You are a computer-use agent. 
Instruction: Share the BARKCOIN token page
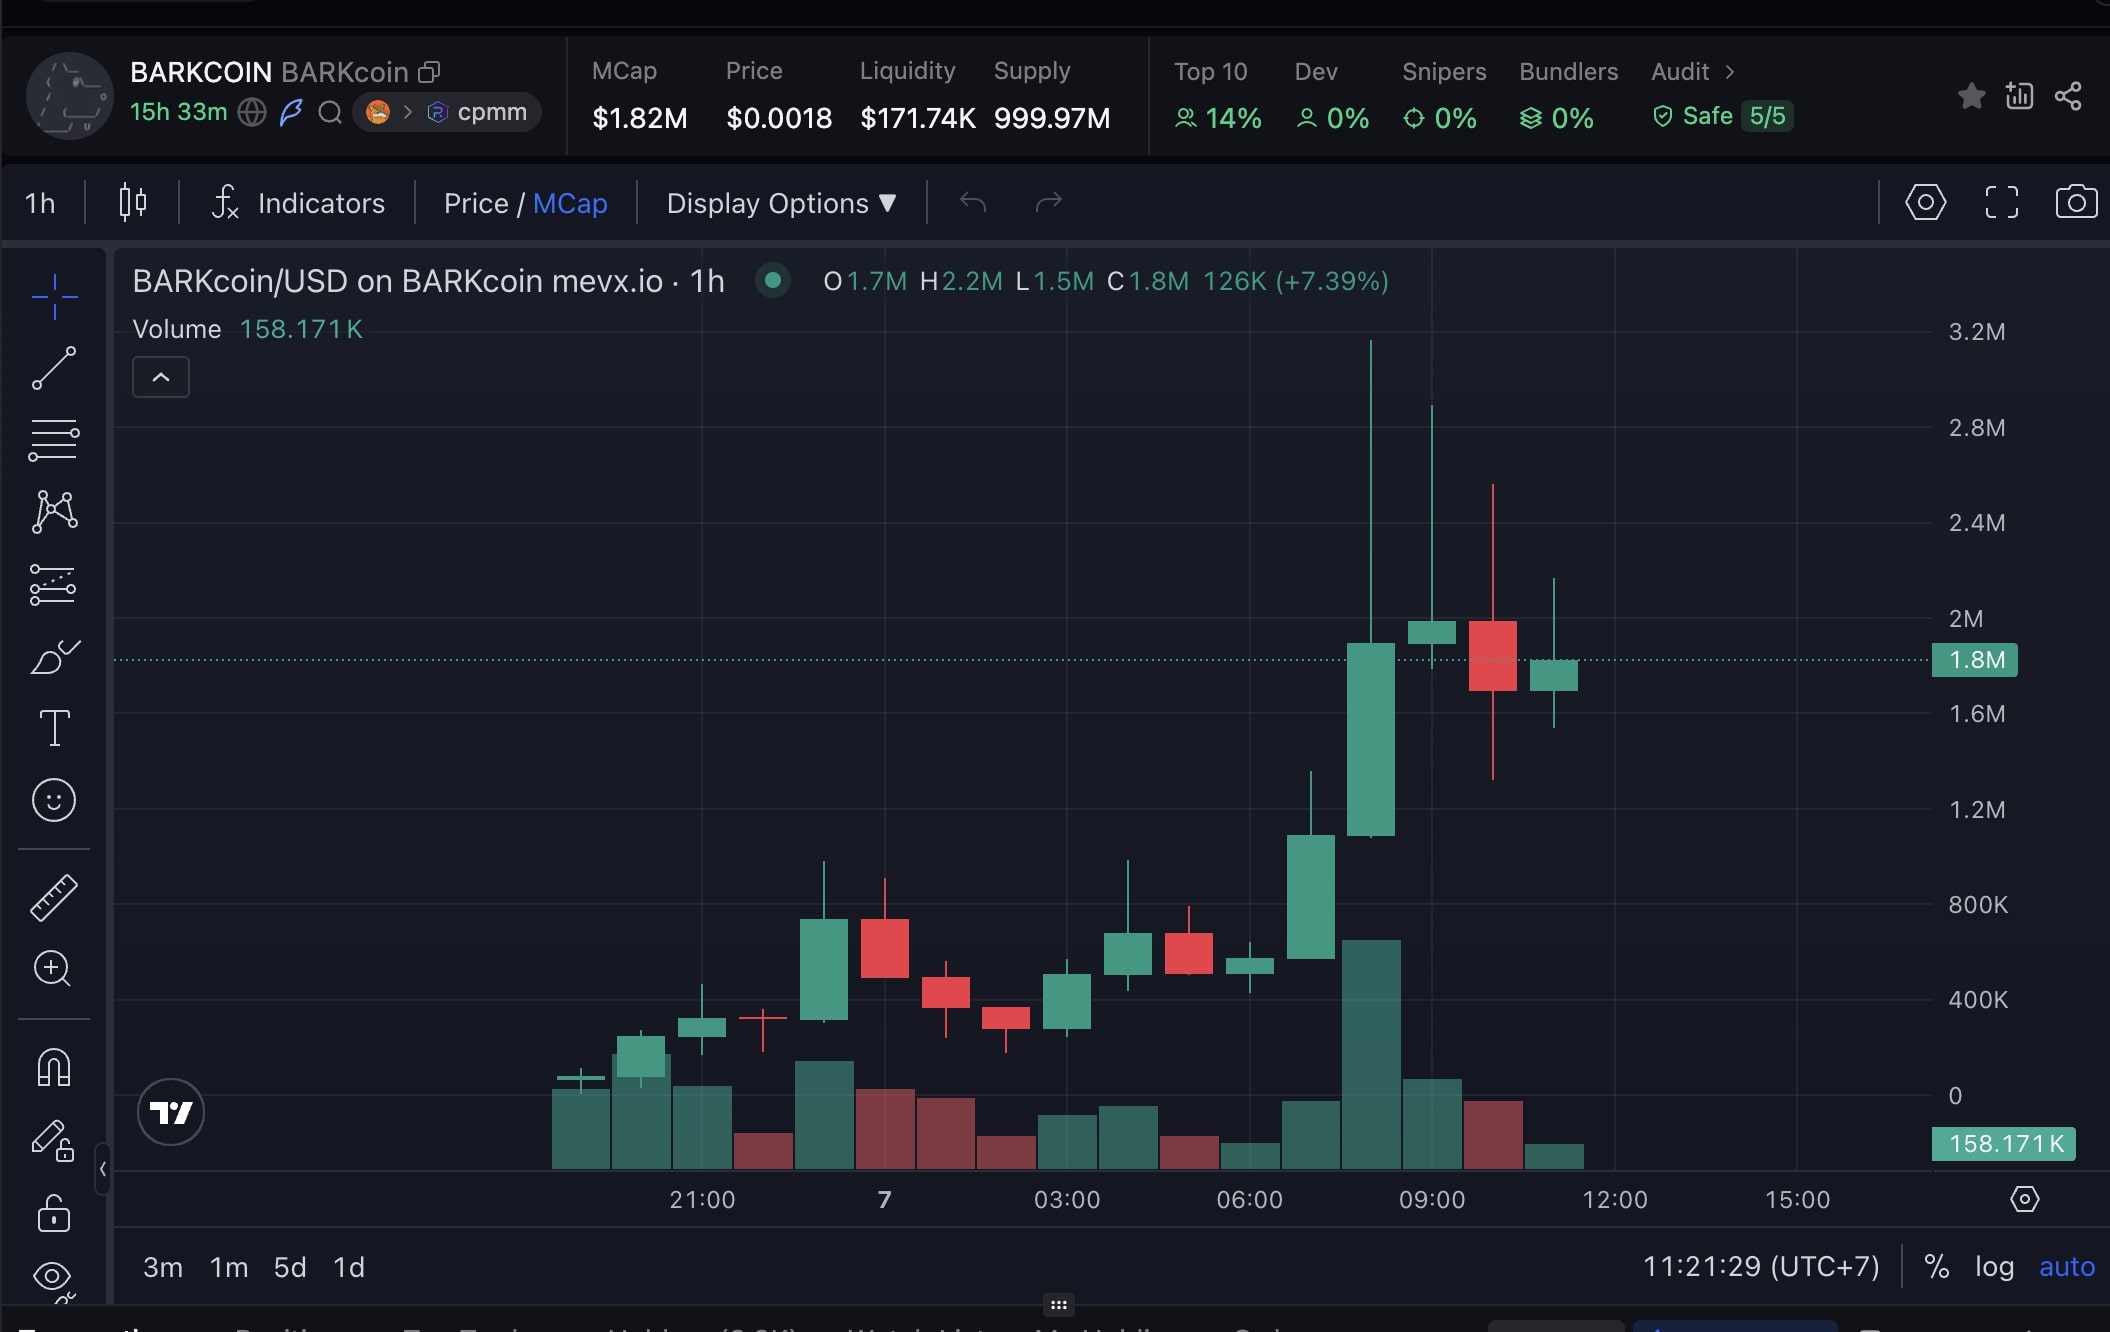coord(2068,96)
